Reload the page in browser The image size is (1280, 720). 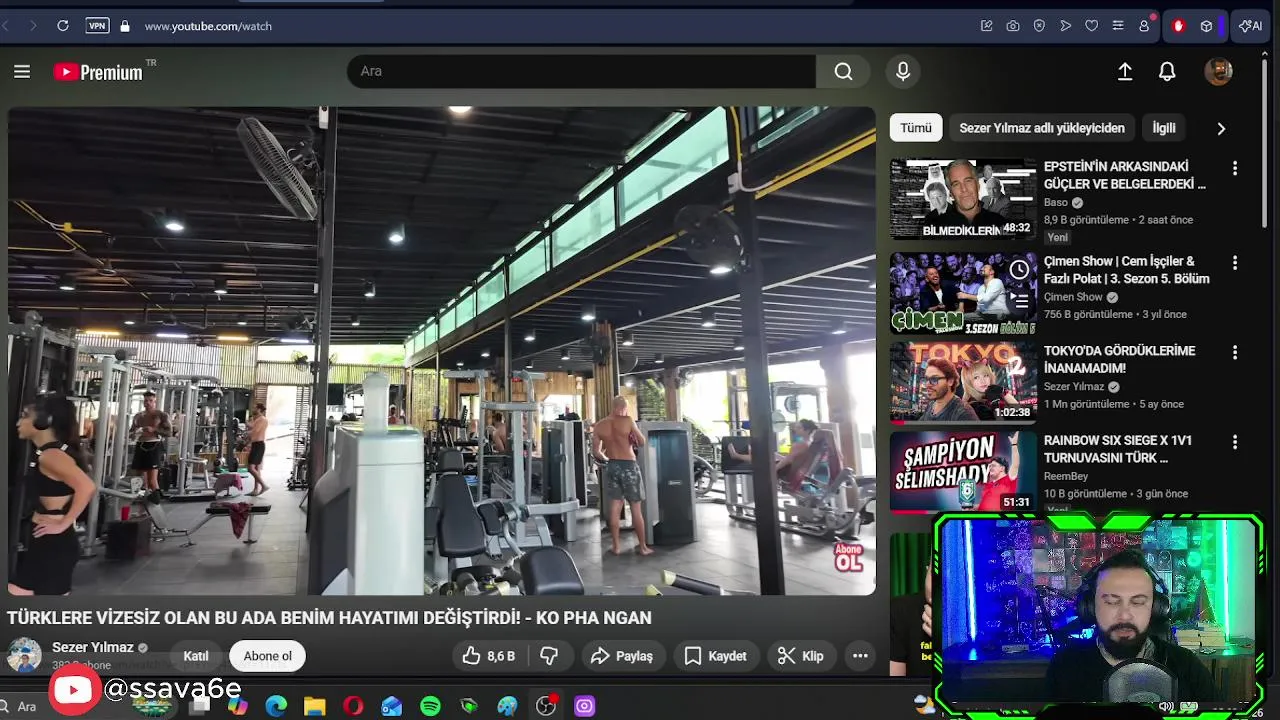pos(63,26)
